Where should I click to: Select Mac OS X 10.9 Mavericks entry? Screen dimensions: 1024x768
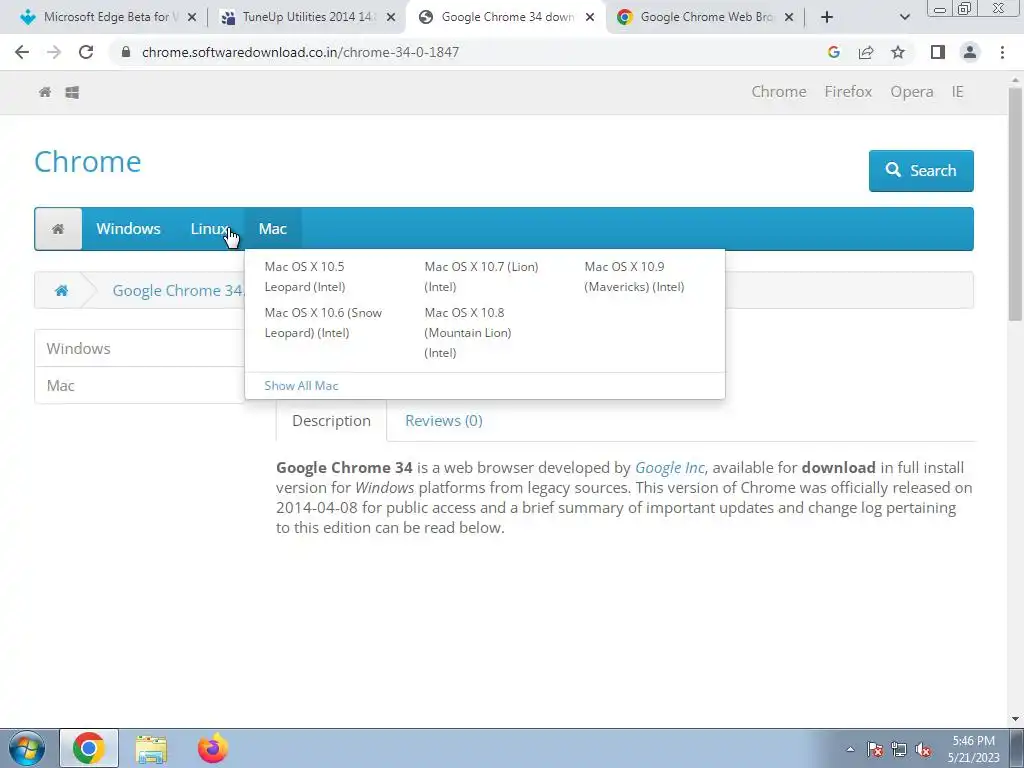pos(634,276)
